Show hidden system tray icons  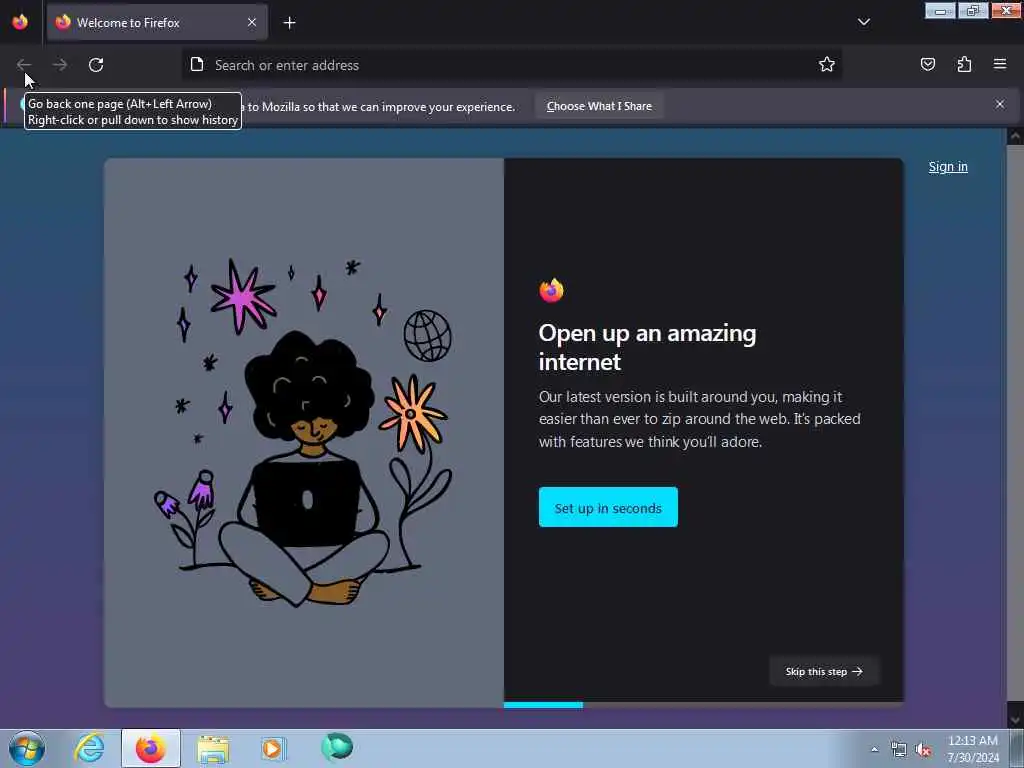874,749
